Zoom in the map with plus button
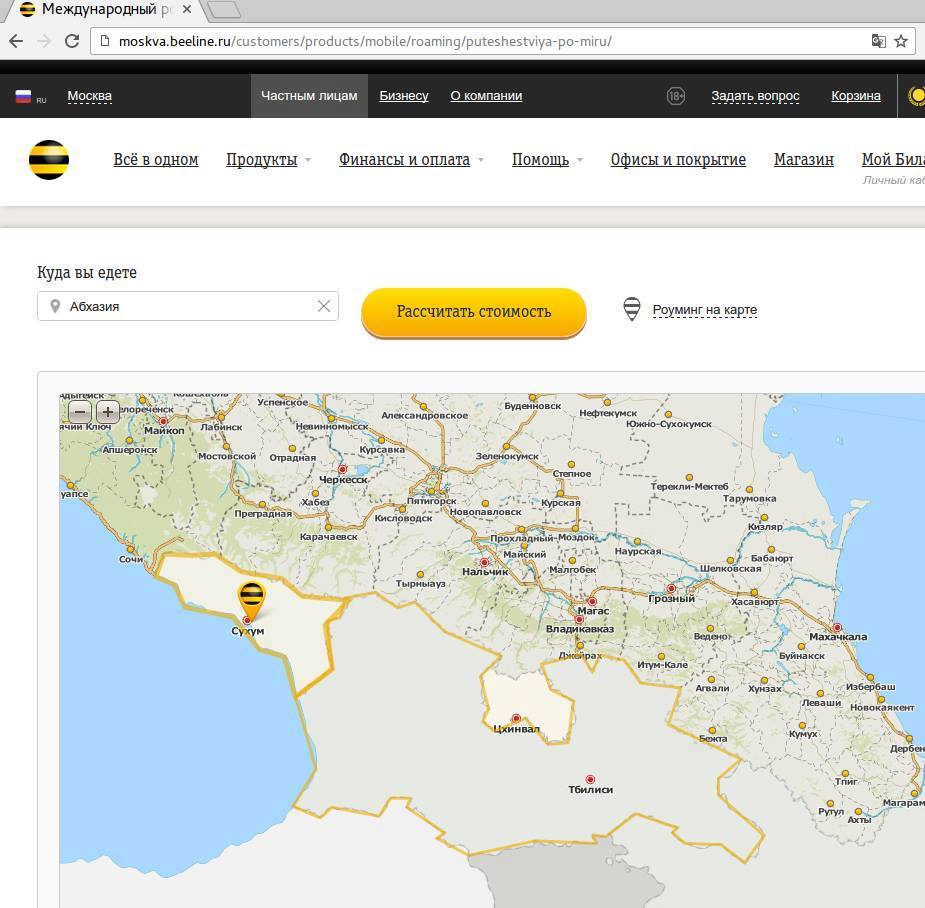 [x=107, y=412]
